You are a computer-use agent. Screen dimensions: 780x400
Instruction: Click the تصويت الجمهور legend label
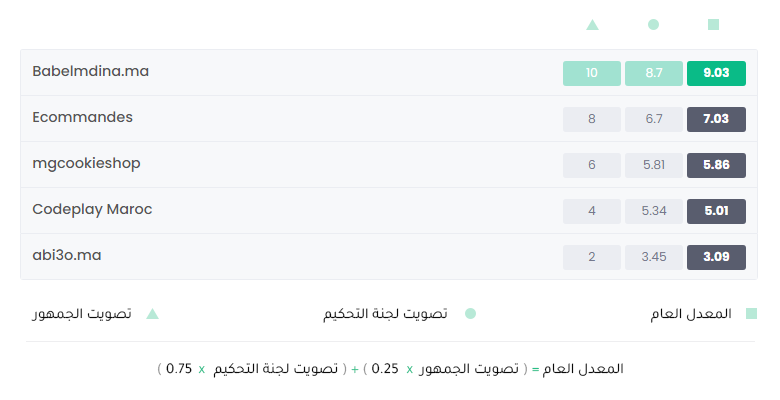pos(82,314)
